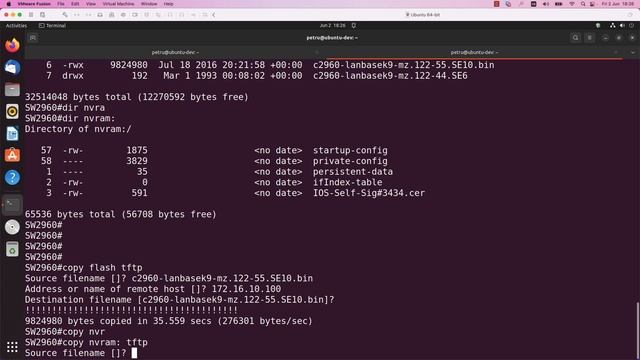Open the macOS Wi-Fi status menu
The image size is (640, 360).
(x=572, y=4)
